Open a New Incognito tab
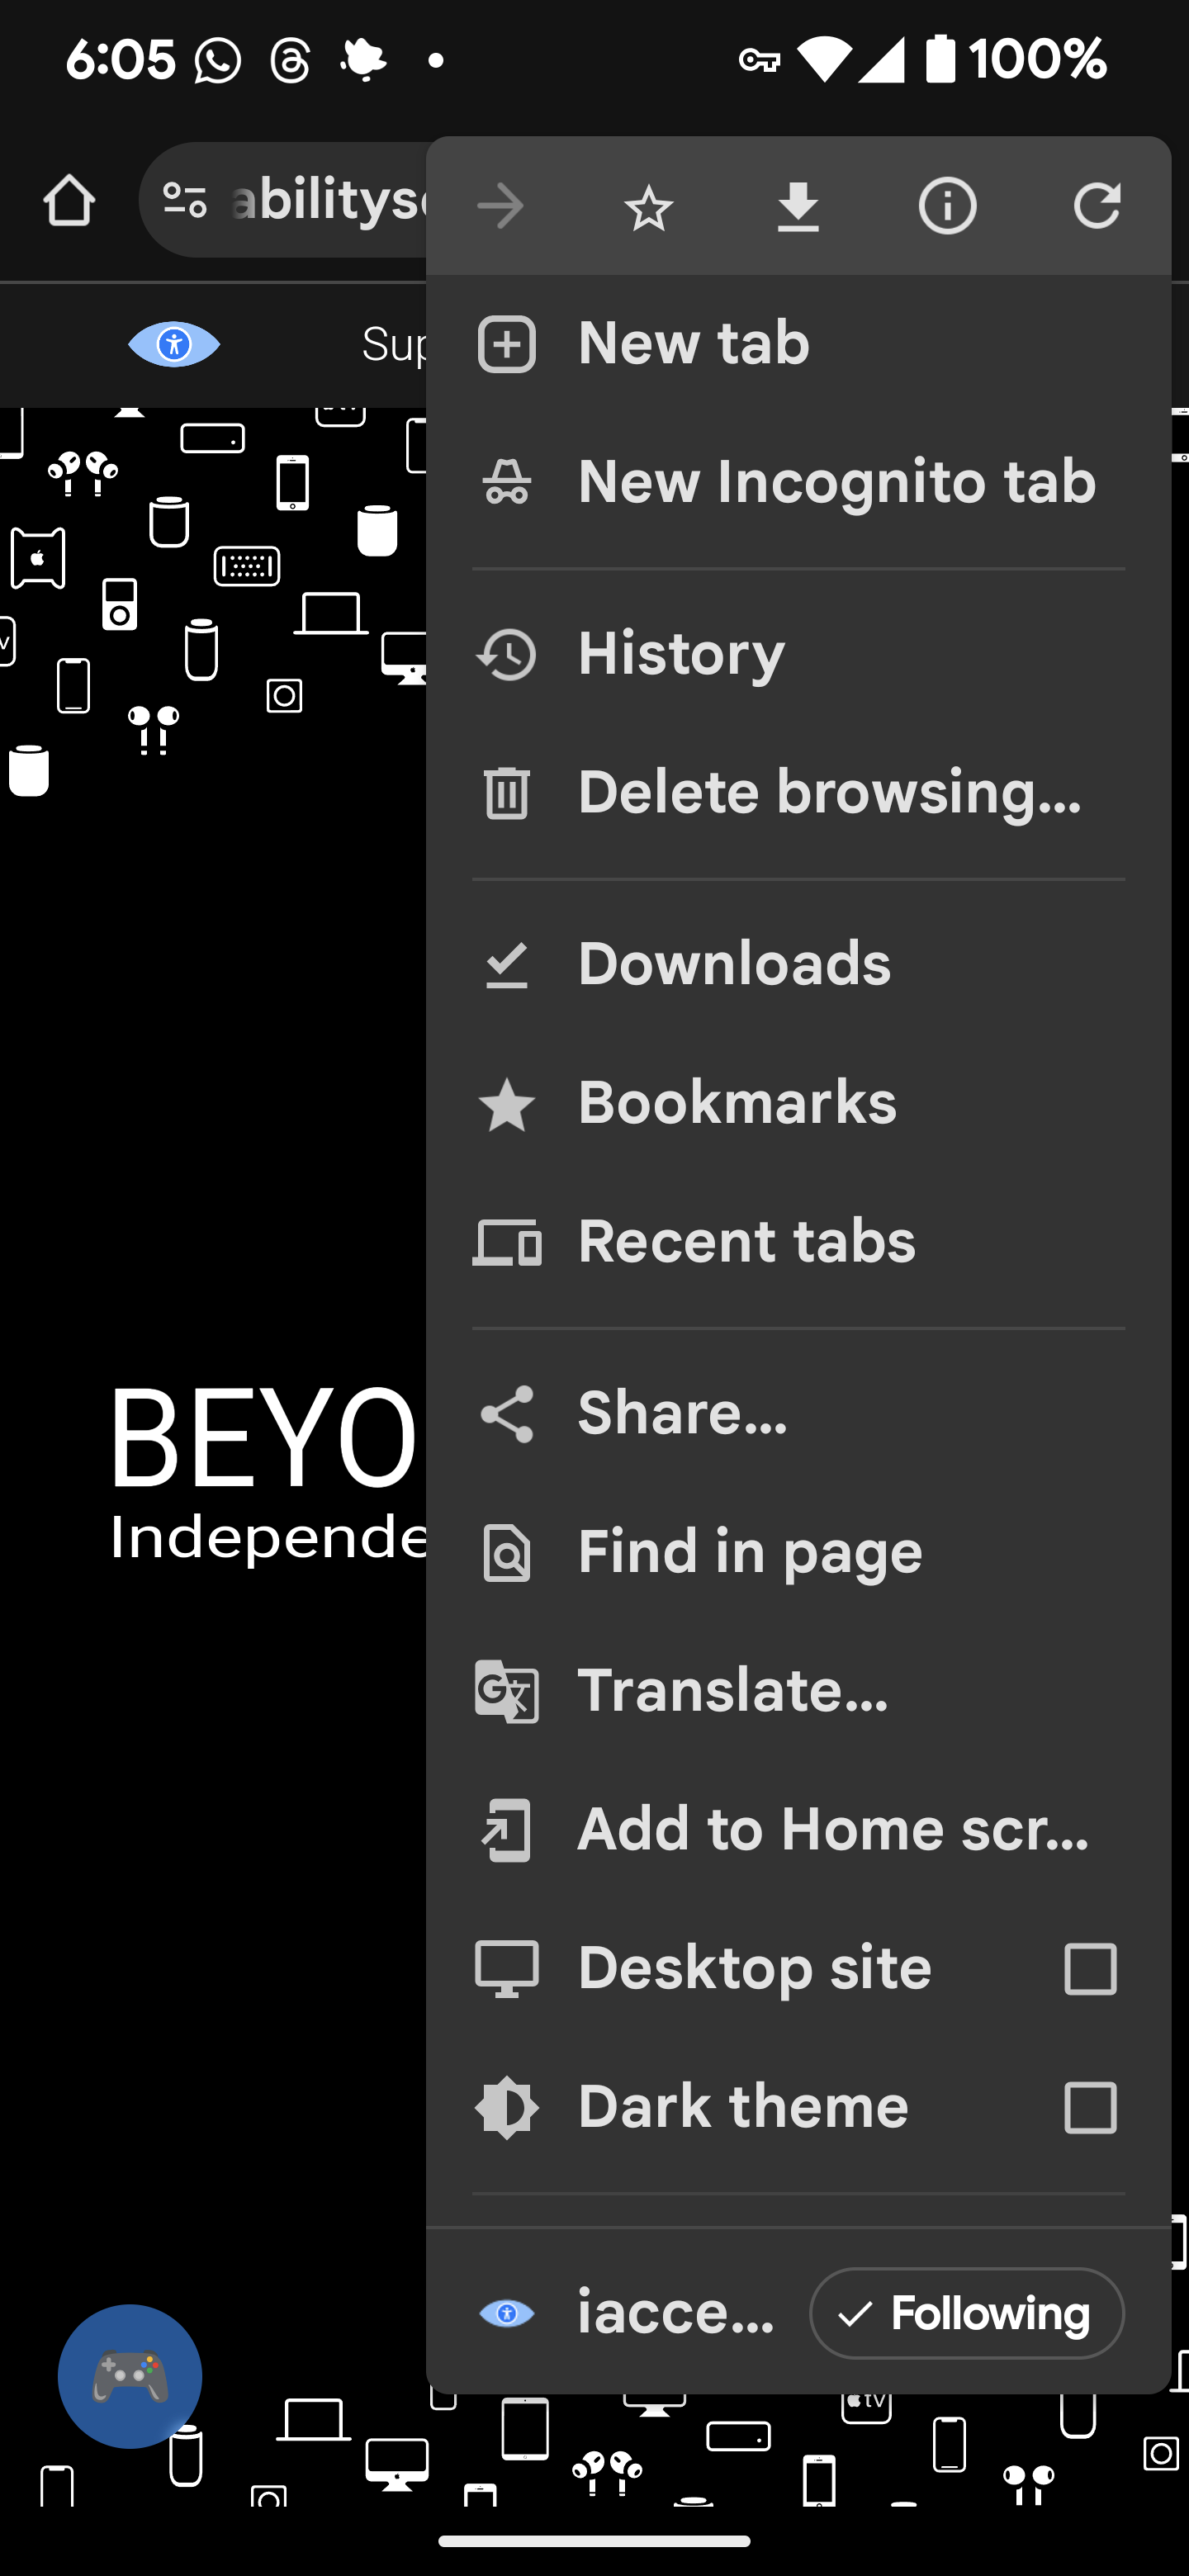Image resolution: width=1189 pixels, height=2576 pixels. pos(836,483)
